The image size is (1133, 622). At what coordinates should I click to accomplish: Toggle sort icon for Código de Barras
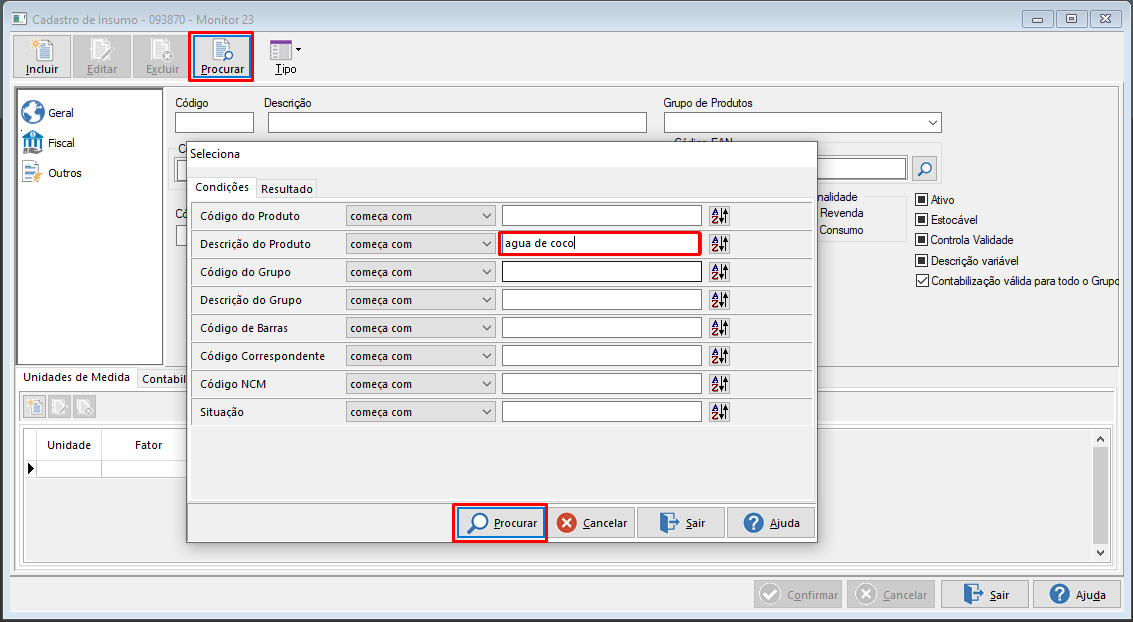click(719, 328)
